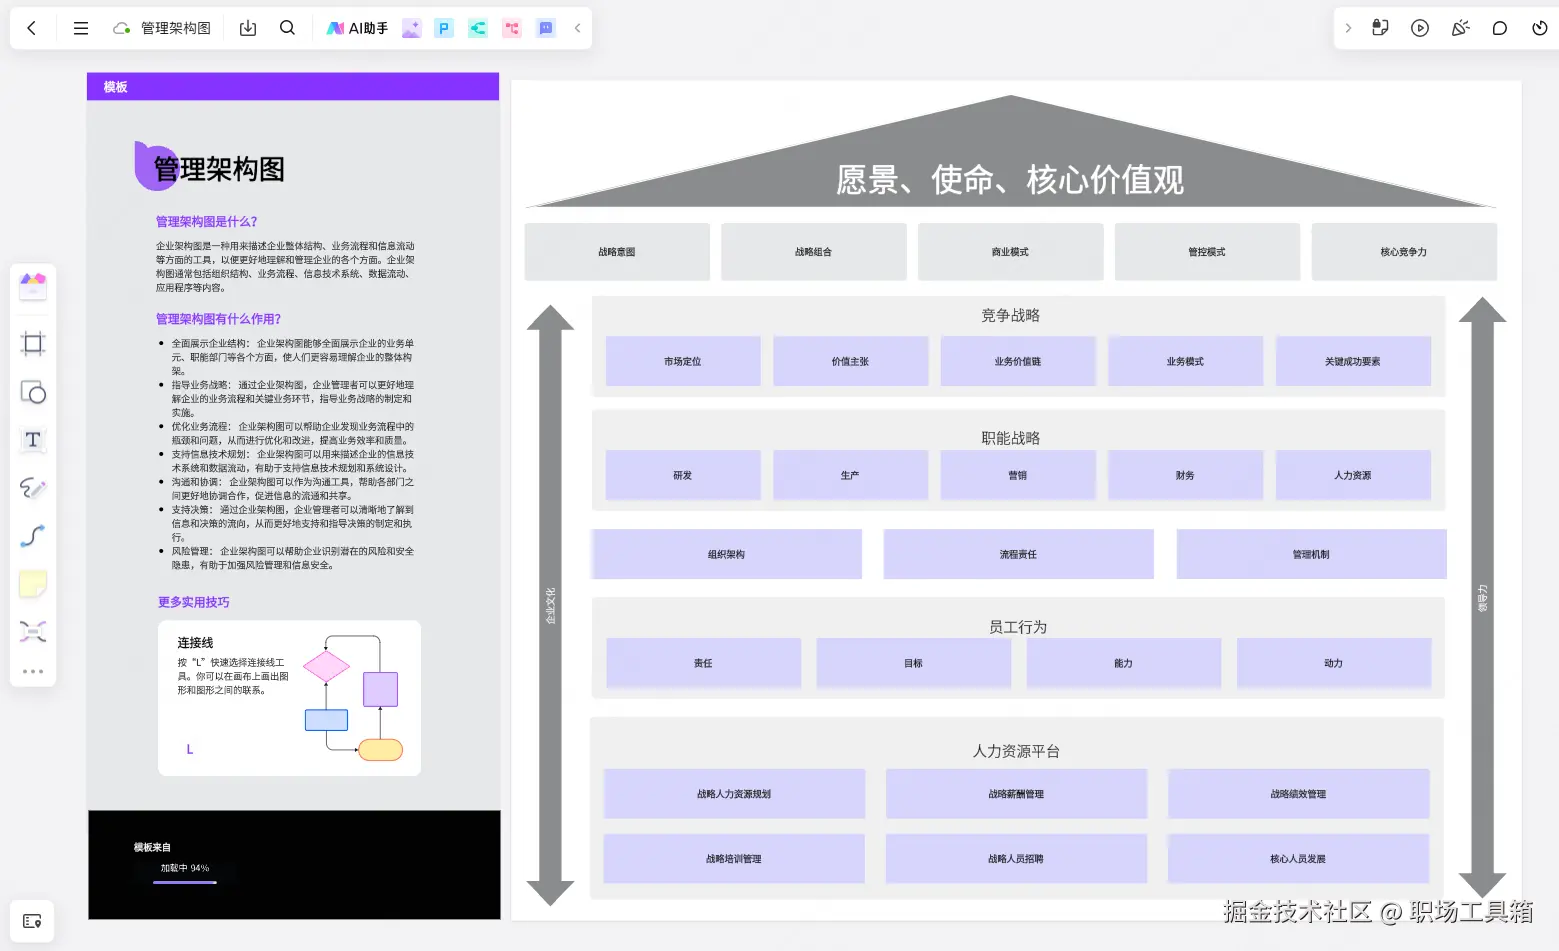Open the AI助手 assistant
Viewport: 1559px width, 951px height.
[356, 28]
